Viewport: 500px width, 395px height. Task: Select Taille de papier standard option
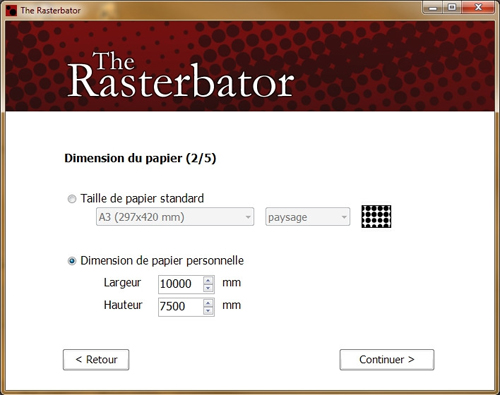click(72, 199)
